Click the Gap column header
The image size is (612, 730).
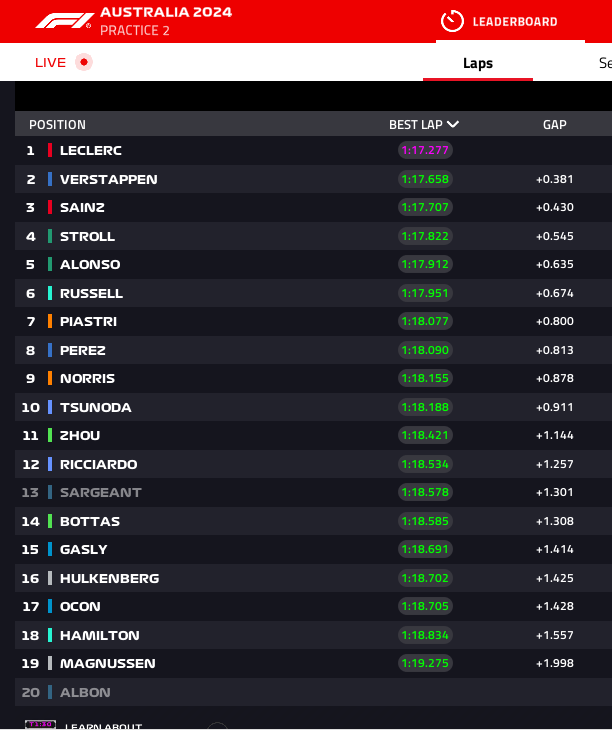coord(554,125)
